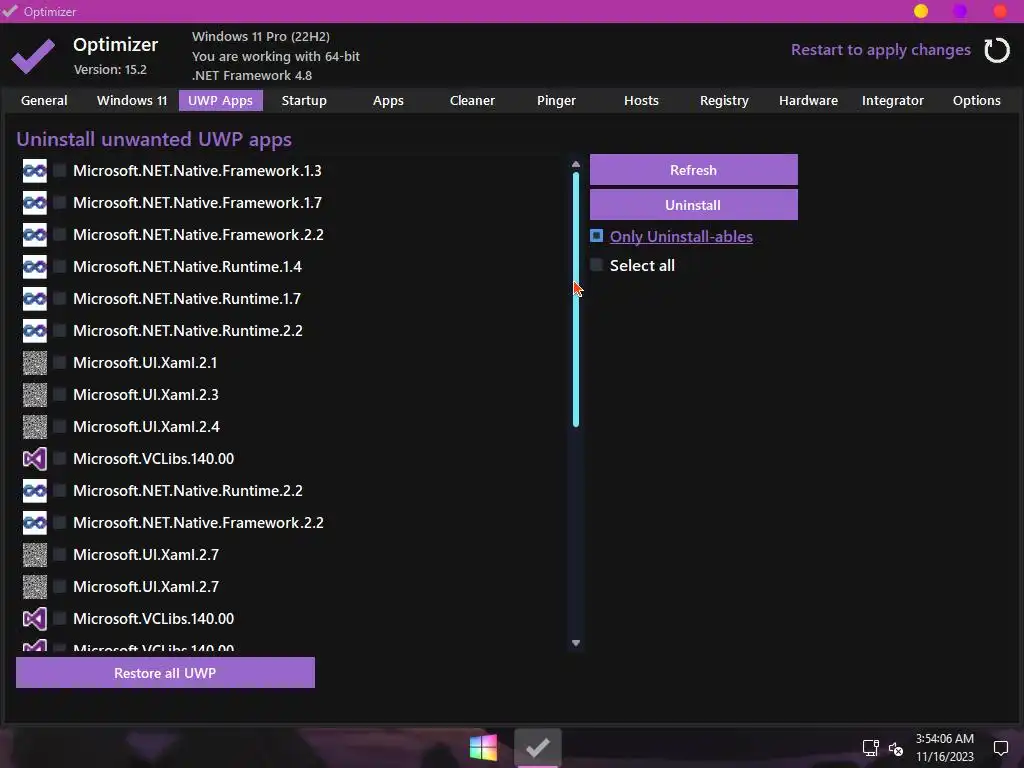Open the Cleaner tab
Viewport: 1024px width, 768px height.
(472, 101)
